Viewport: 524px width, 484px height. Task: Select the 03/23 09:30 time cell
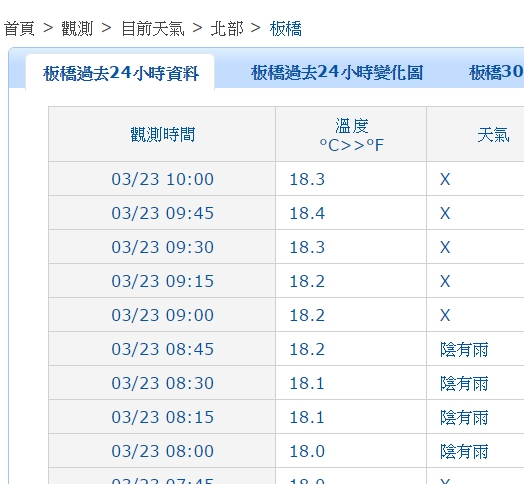[162, 247]
